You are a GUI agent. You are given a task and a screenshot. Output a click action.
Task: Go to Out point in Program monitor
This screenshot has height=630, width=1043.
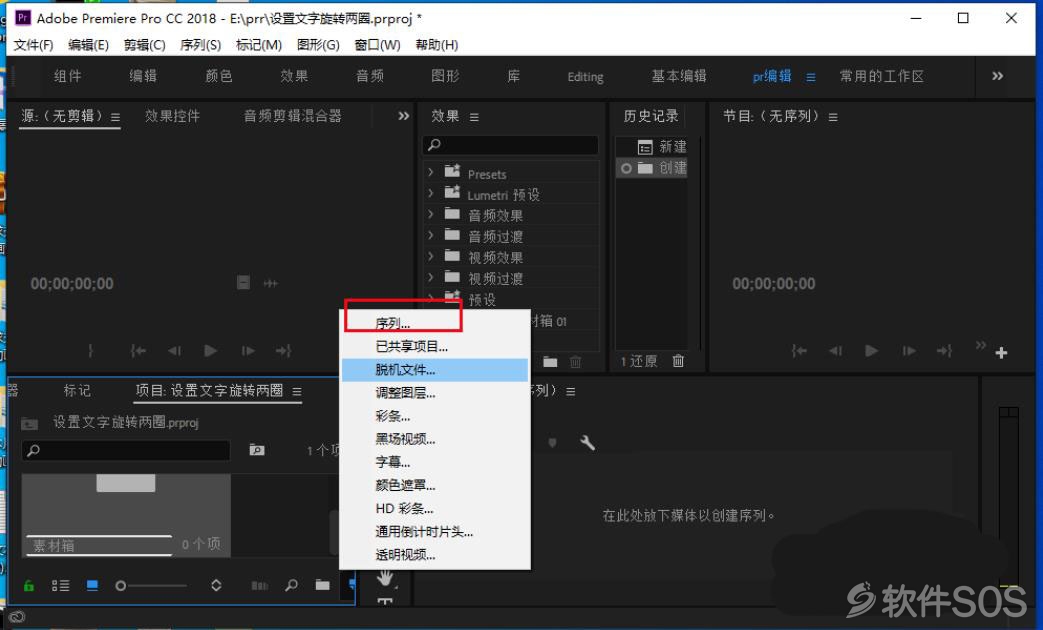point(945,351)
